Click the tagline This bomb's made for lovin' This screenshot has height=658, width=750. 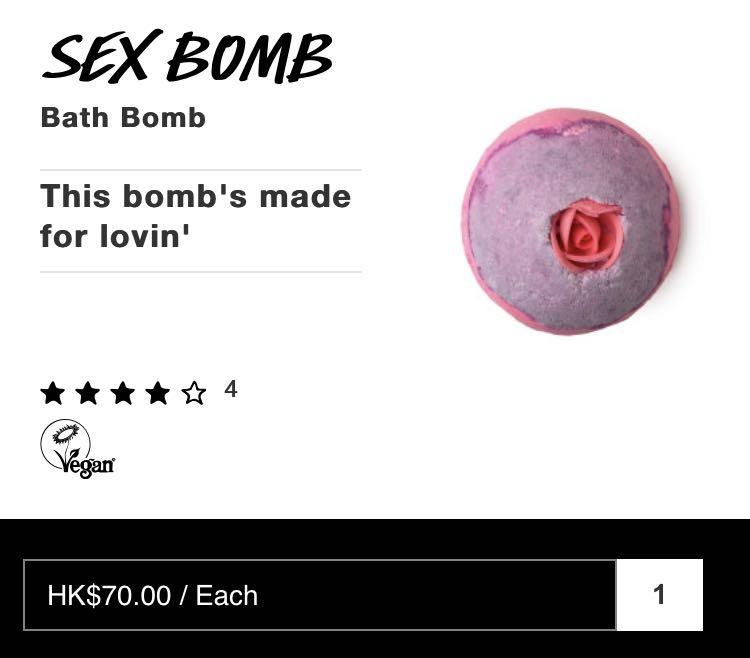click(x=196, y=216)
